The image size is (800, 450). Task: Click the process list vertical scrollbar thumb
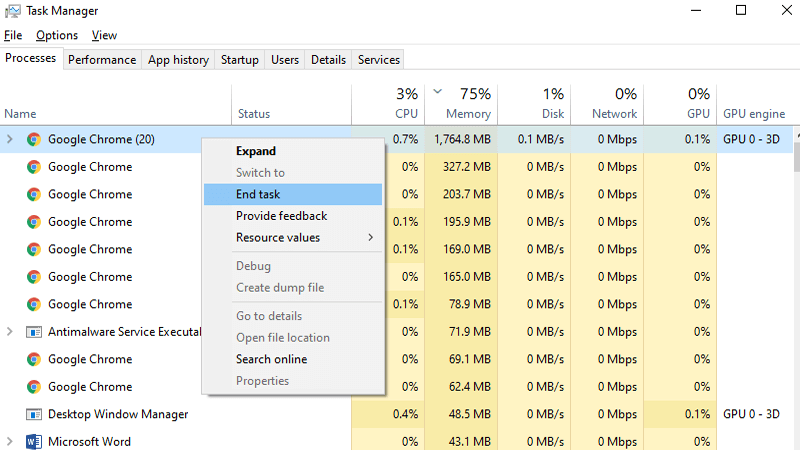[x=796, y=157]
